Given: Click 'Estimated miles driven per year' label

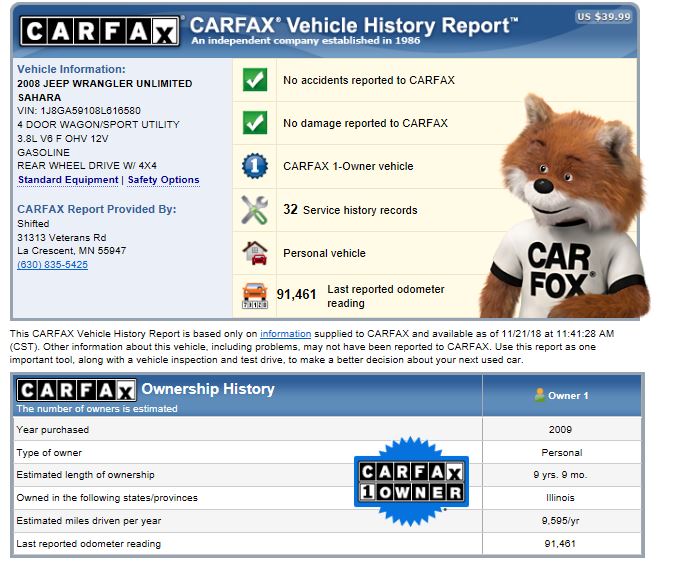Looking at the screenshot, I should coord(89,521).
